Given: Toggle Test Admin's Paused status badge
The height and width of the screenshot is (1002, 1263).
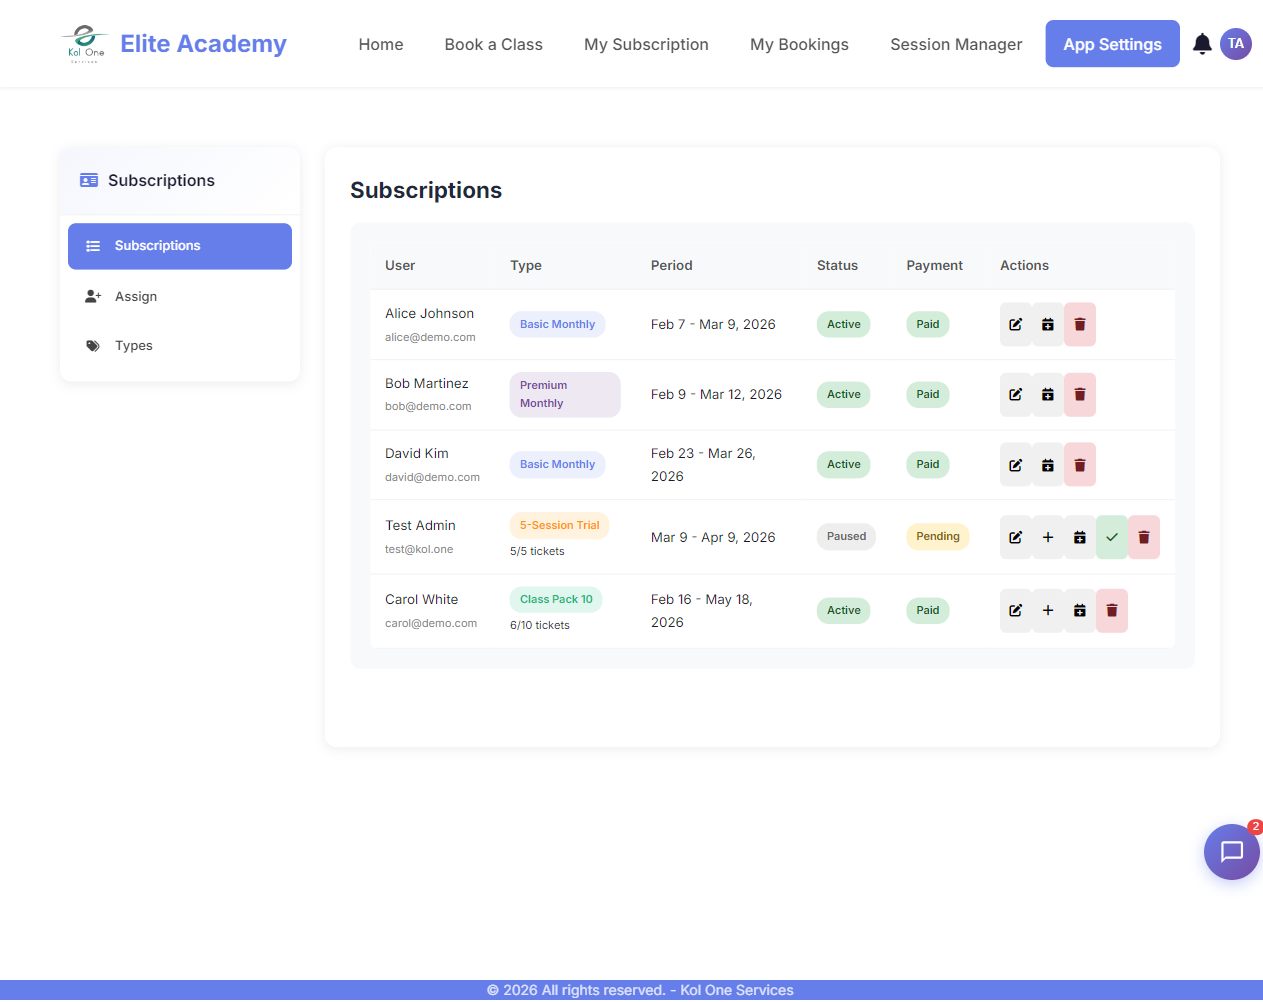Looking at the screenshot, I should tap(845, 536).
